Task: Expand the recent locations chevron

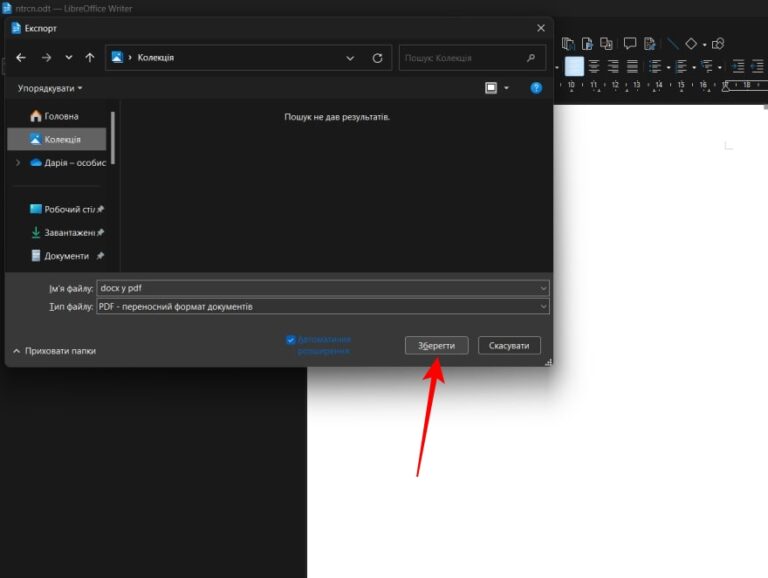Action: (69, 58)
